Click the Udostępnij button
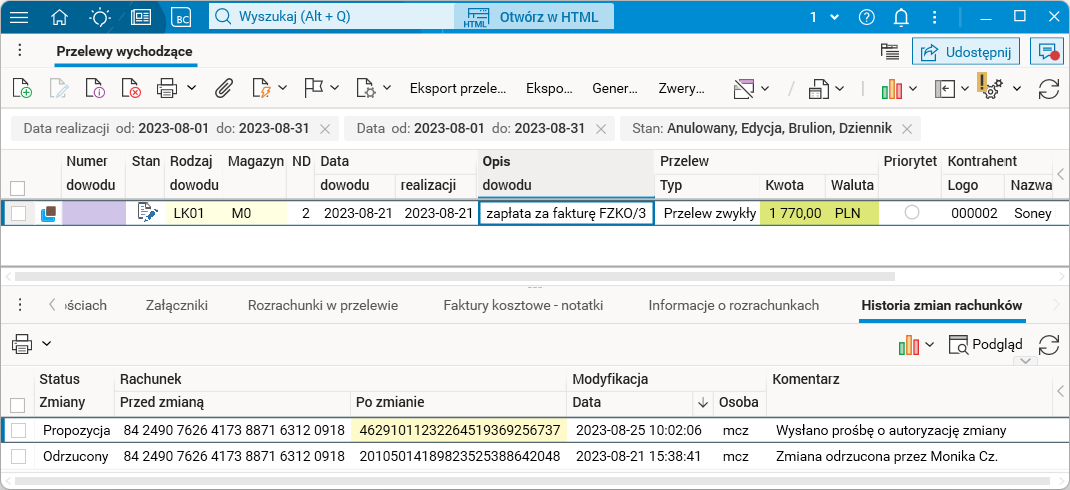1070x490 pixels. coord(966,52)
